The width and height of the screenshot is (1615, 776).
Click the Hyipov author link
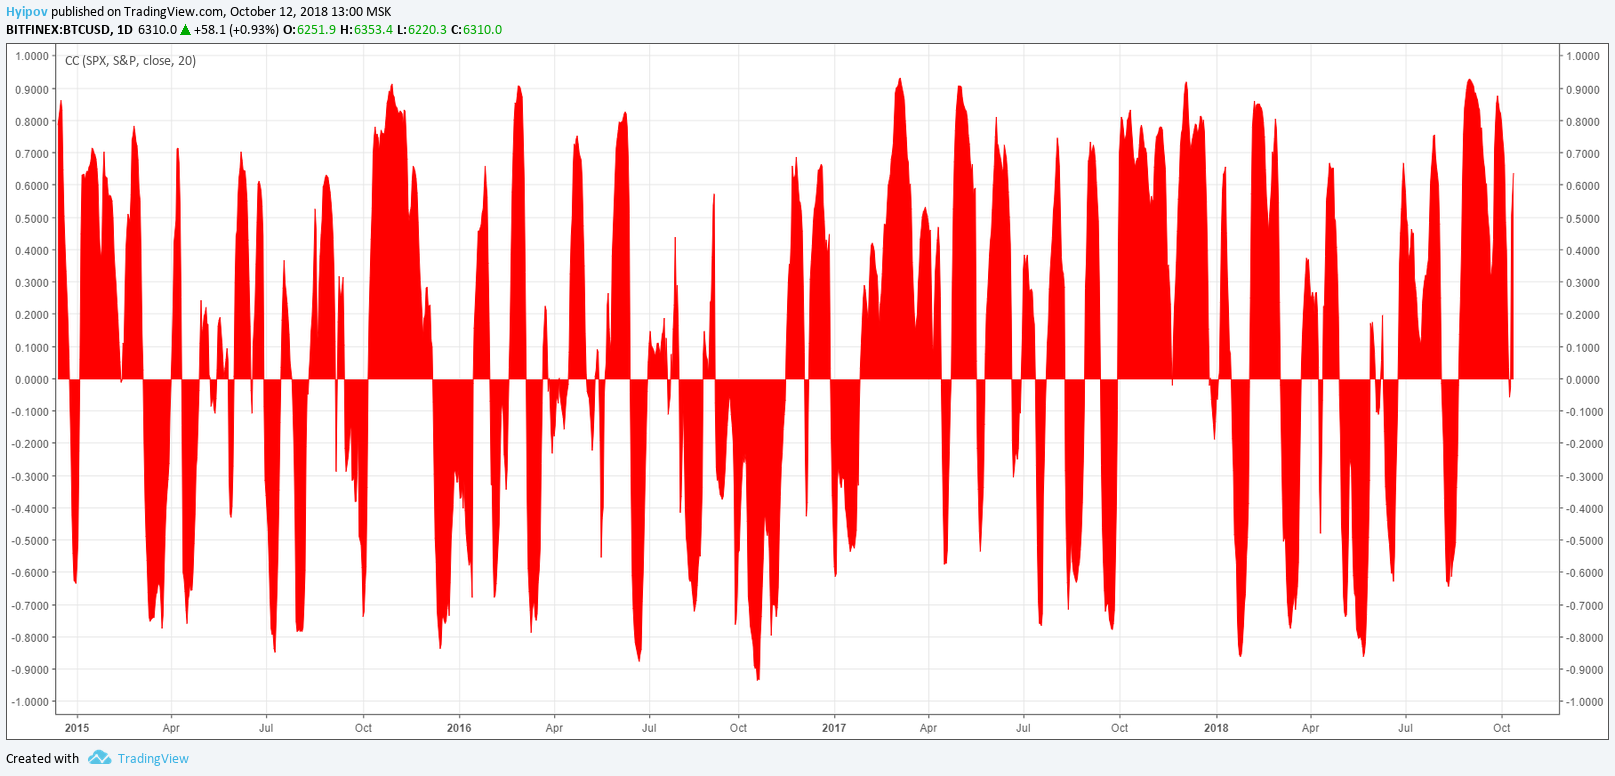(x=27, y=12)
